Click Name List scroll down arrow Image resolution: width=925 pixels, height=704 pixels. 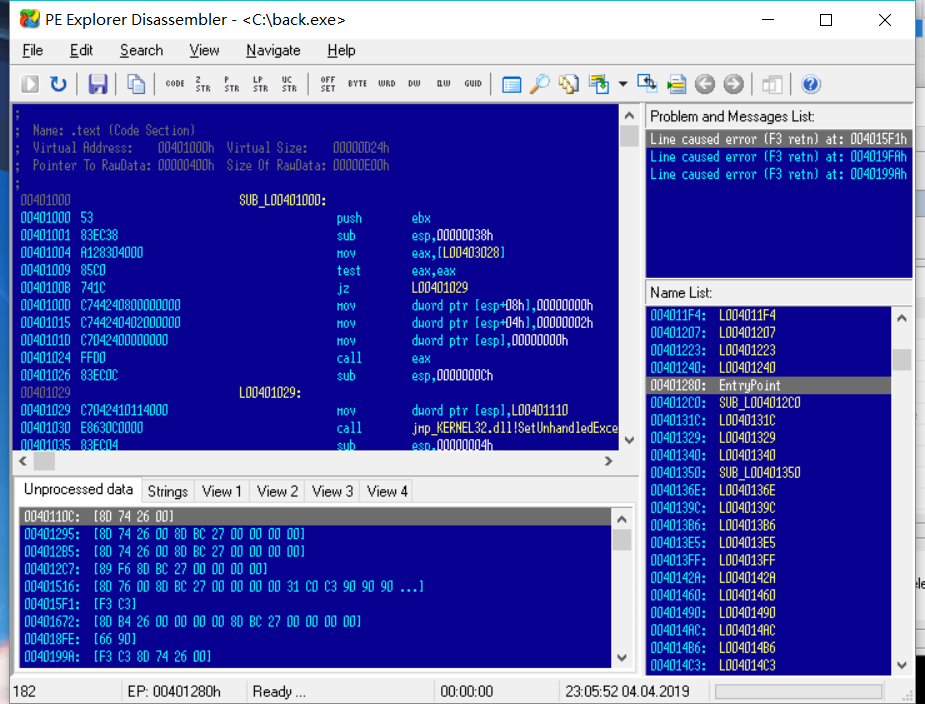901,666
